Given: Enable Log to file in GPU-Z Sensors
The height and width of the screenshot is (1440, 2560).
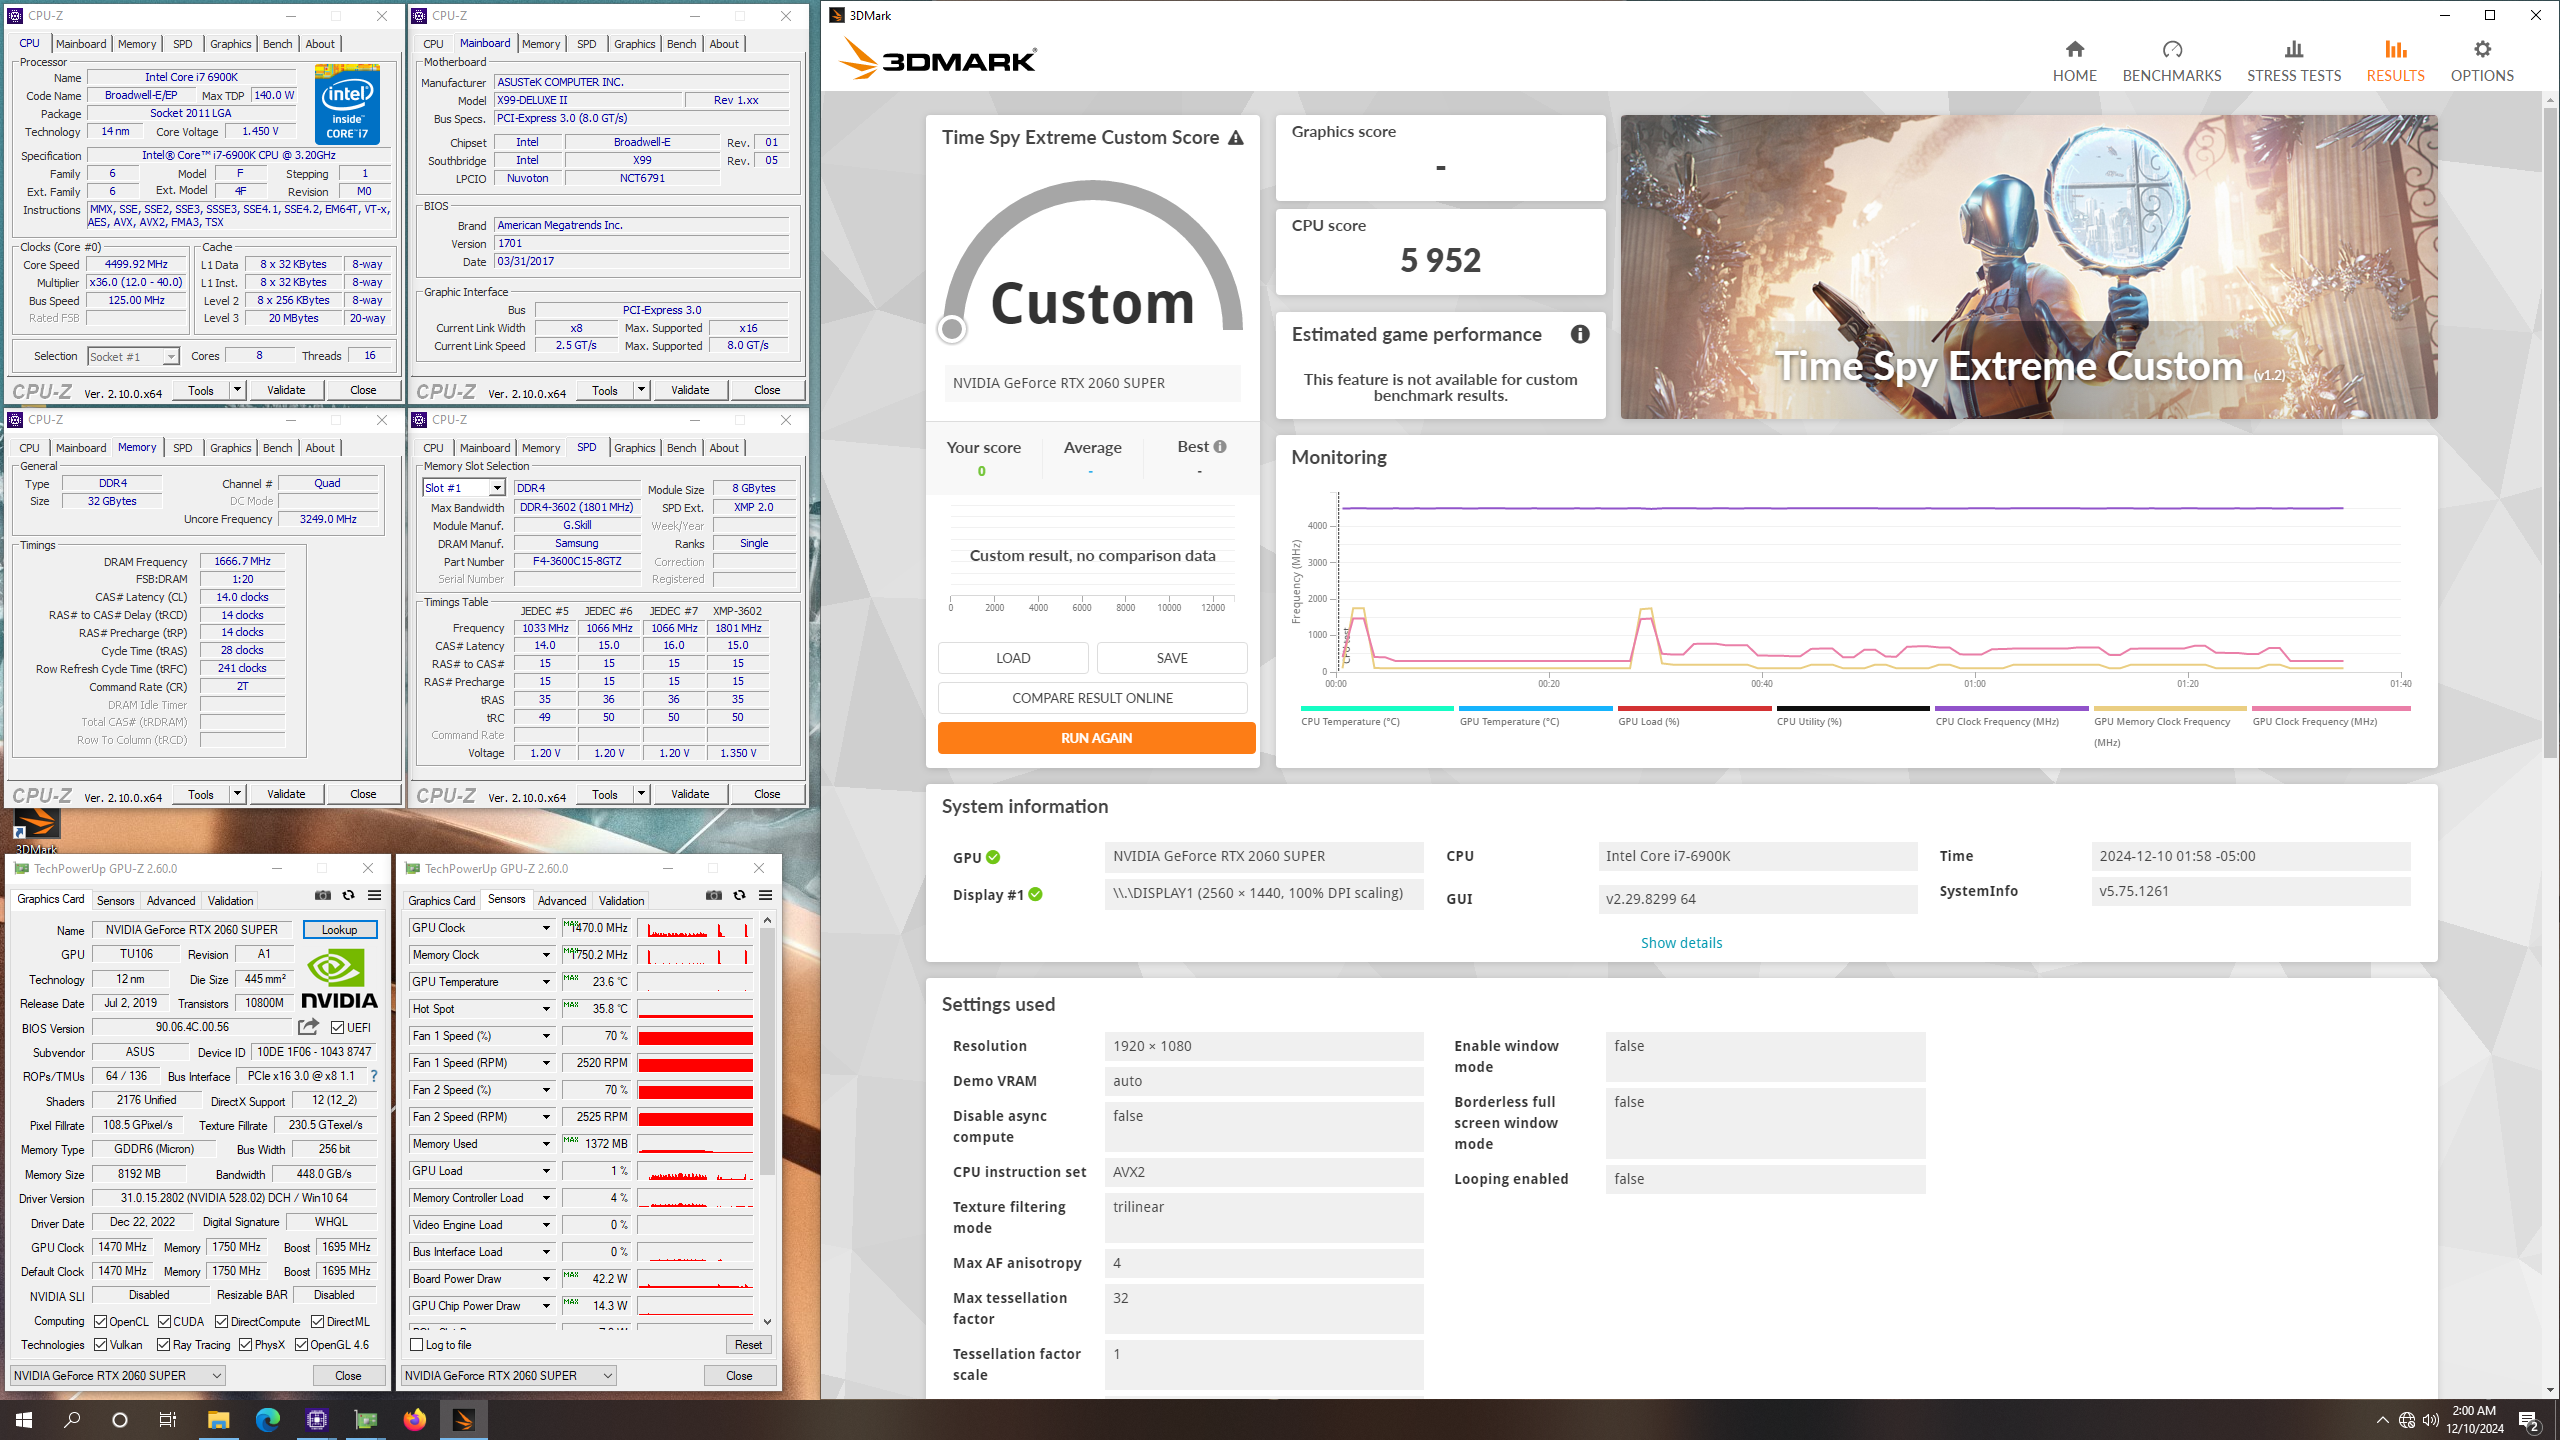Looking at the screenshot, I should click(417, 1345).
